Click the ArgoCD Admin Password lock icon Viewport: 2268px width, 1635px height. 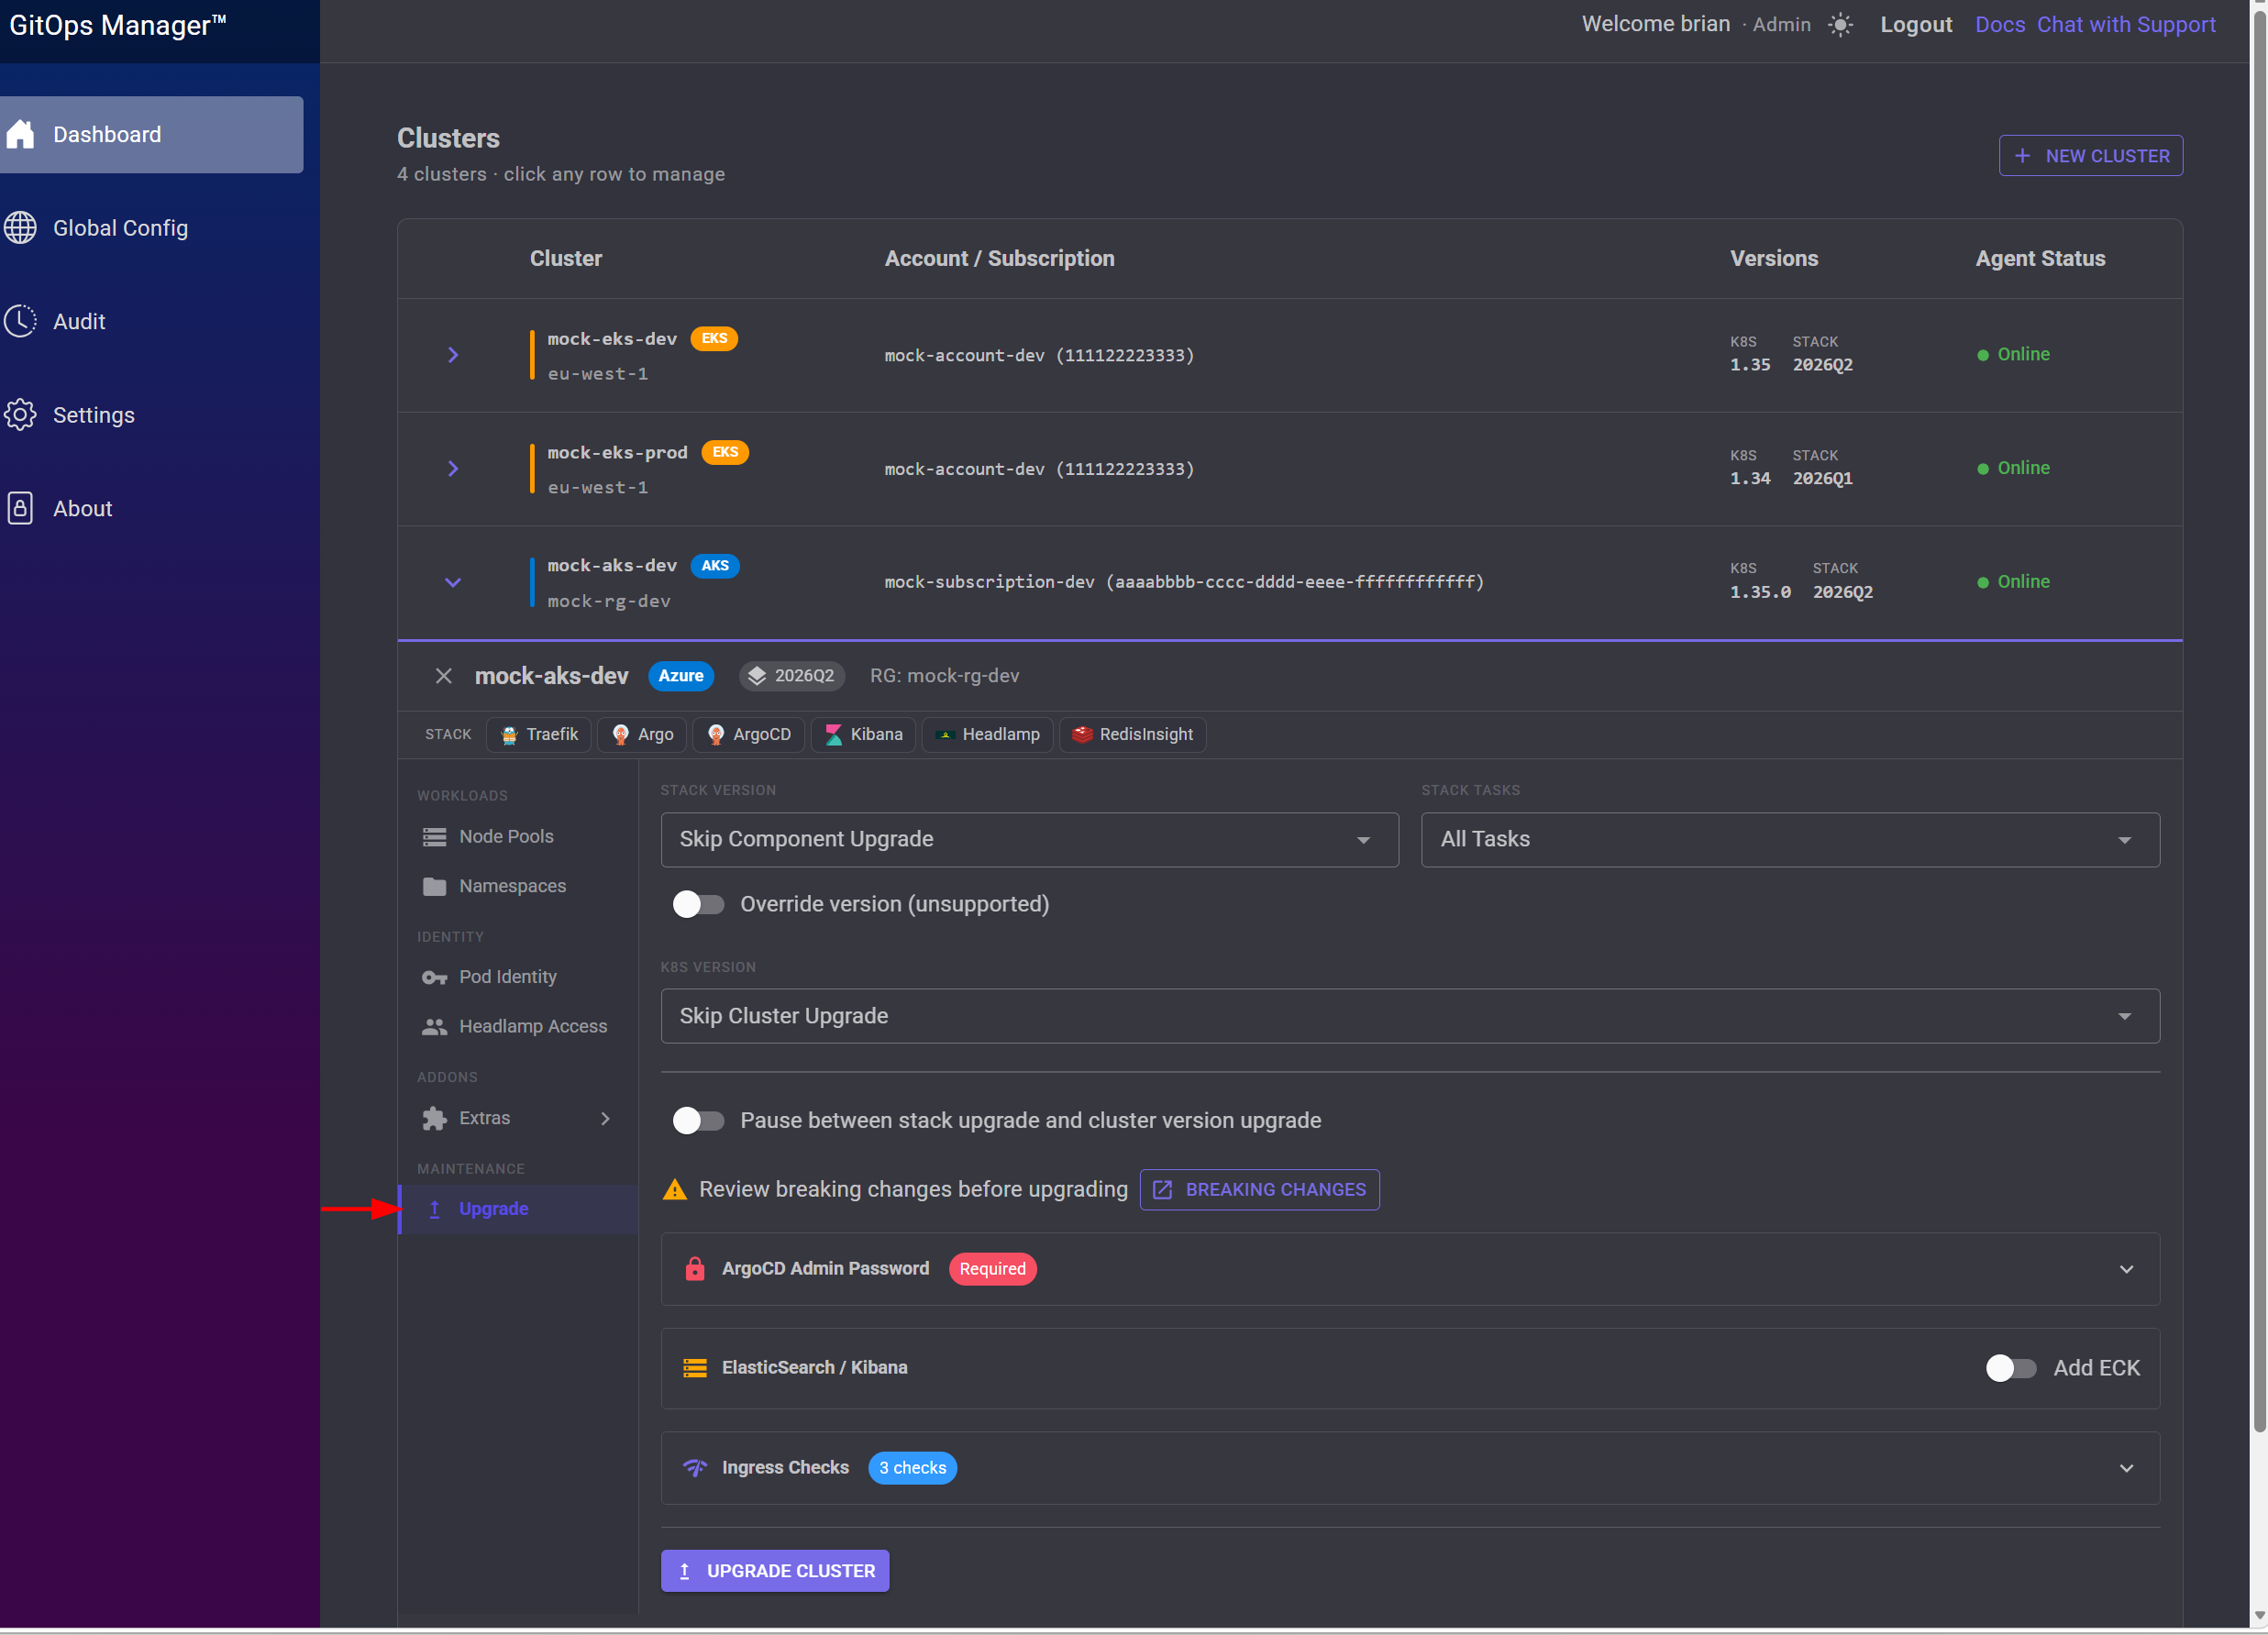point(695,1269)
